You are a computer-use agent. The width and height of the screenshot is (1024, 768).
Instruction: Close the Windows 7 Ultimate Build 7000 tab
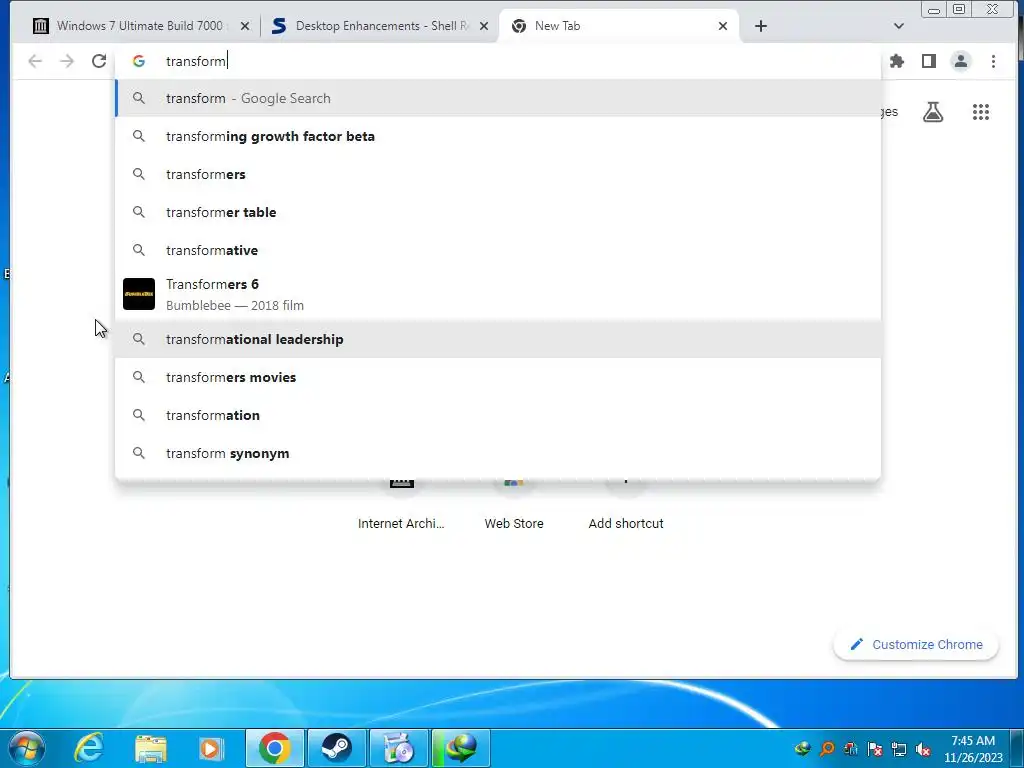click(245, 26)
